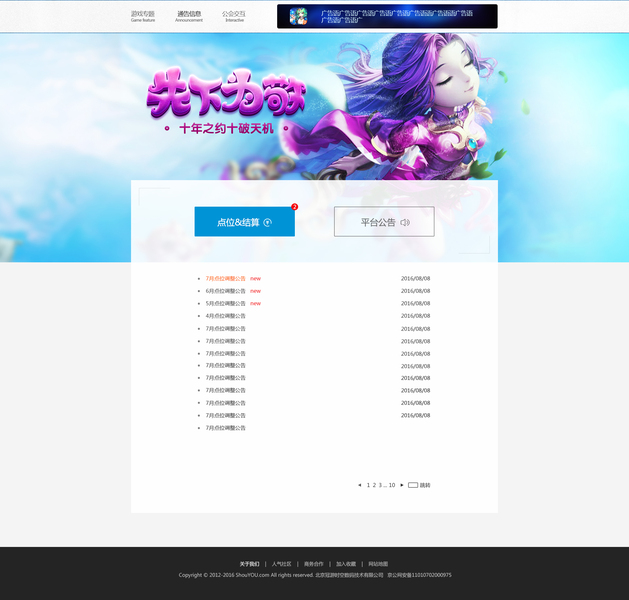Select the 平台公告 tab button
The height and width of the screenshot is (600, 629).
(x=384, y=222)
